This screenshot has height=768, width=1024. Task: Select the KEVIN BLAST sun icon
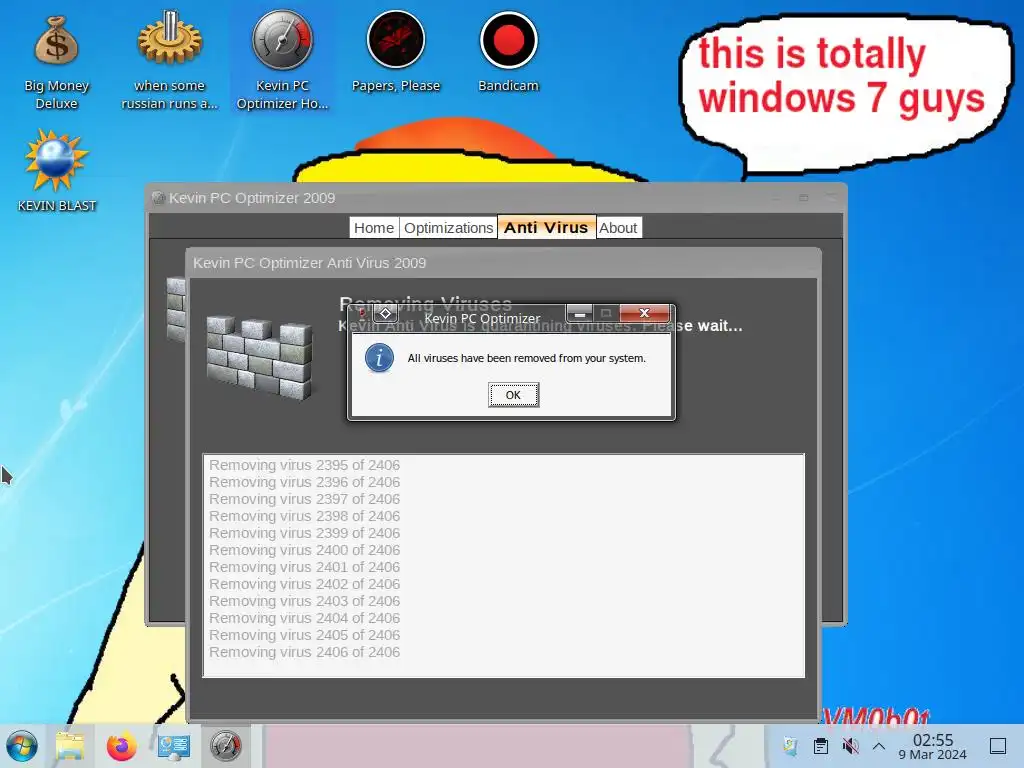coord(56,171)
